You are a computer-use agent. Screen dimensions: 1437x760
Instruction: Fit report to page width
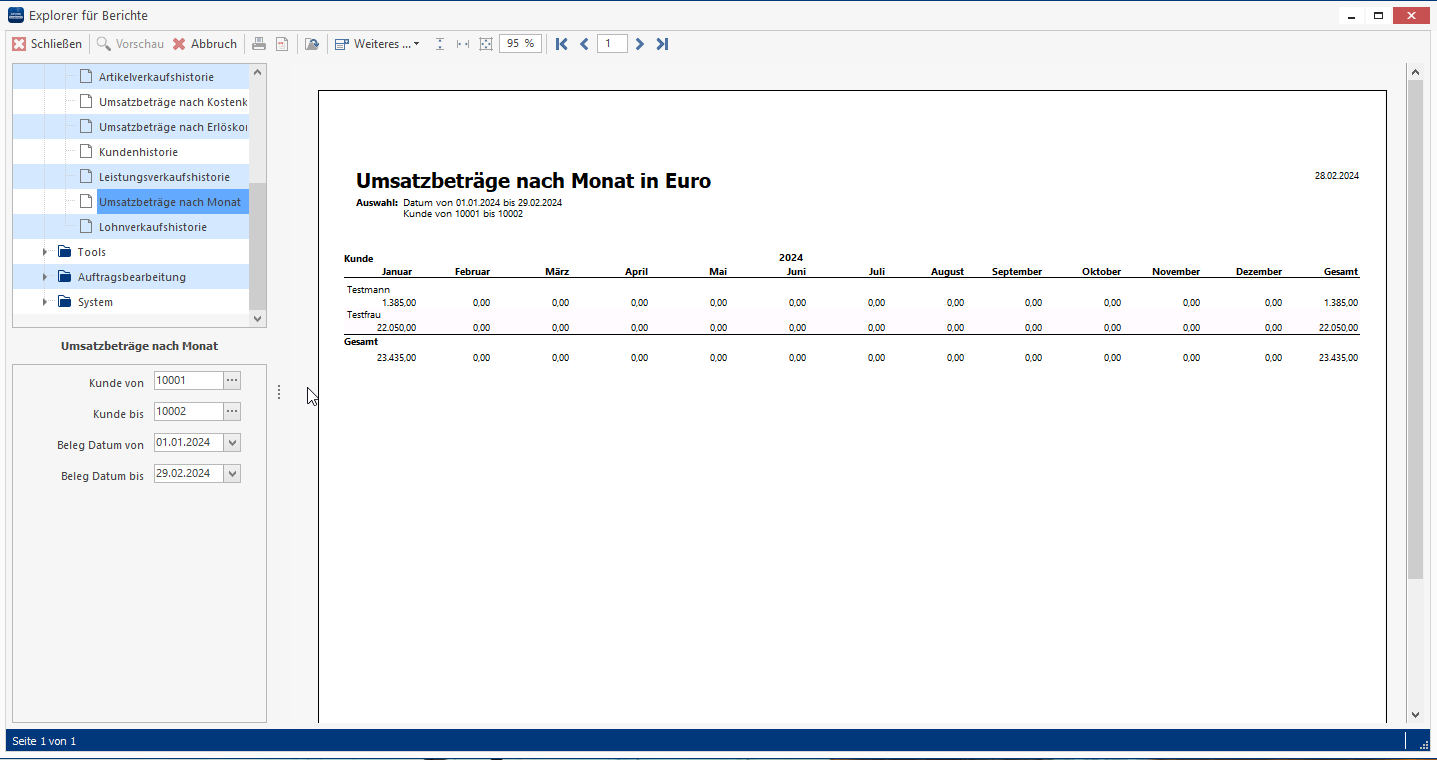(x=463, y=44)
